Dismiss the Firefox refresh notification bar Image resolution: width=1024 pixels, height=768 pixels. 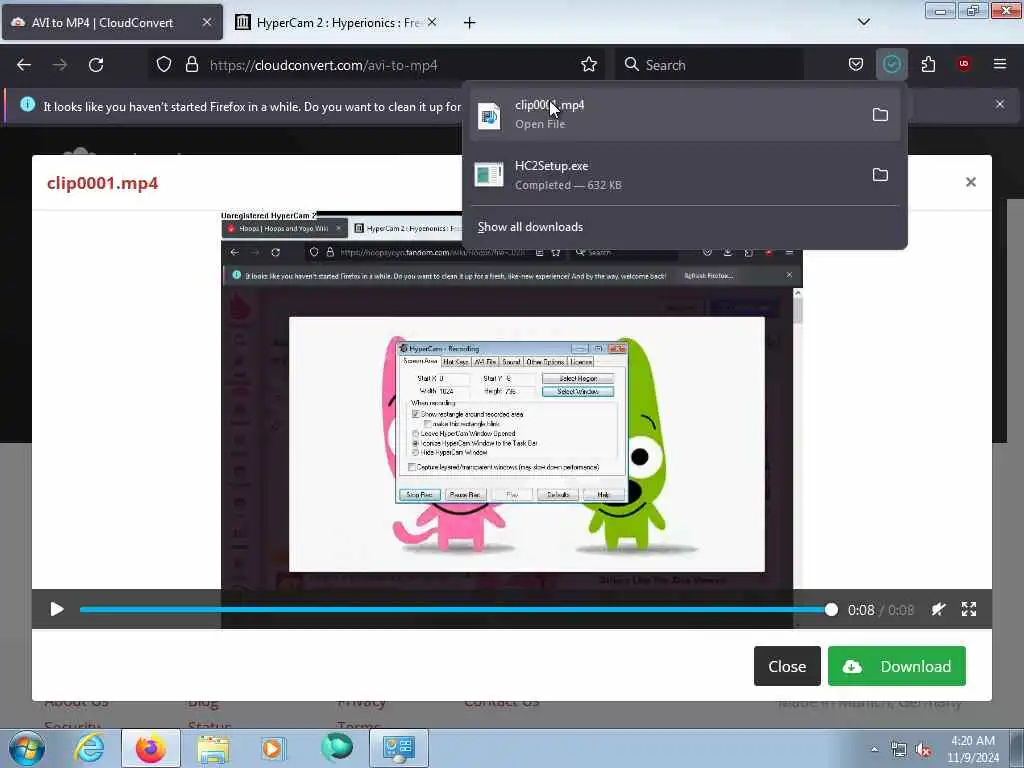1000,104
